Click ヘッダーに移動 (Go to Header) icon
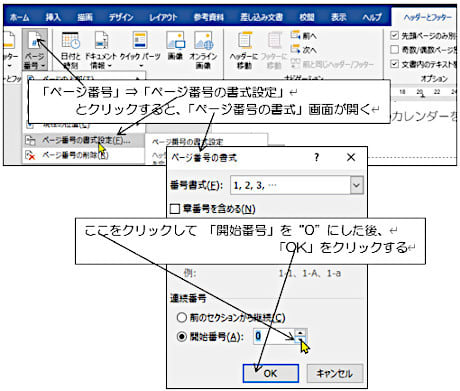This screenshot has width=460, height=391. click(244, 50)
